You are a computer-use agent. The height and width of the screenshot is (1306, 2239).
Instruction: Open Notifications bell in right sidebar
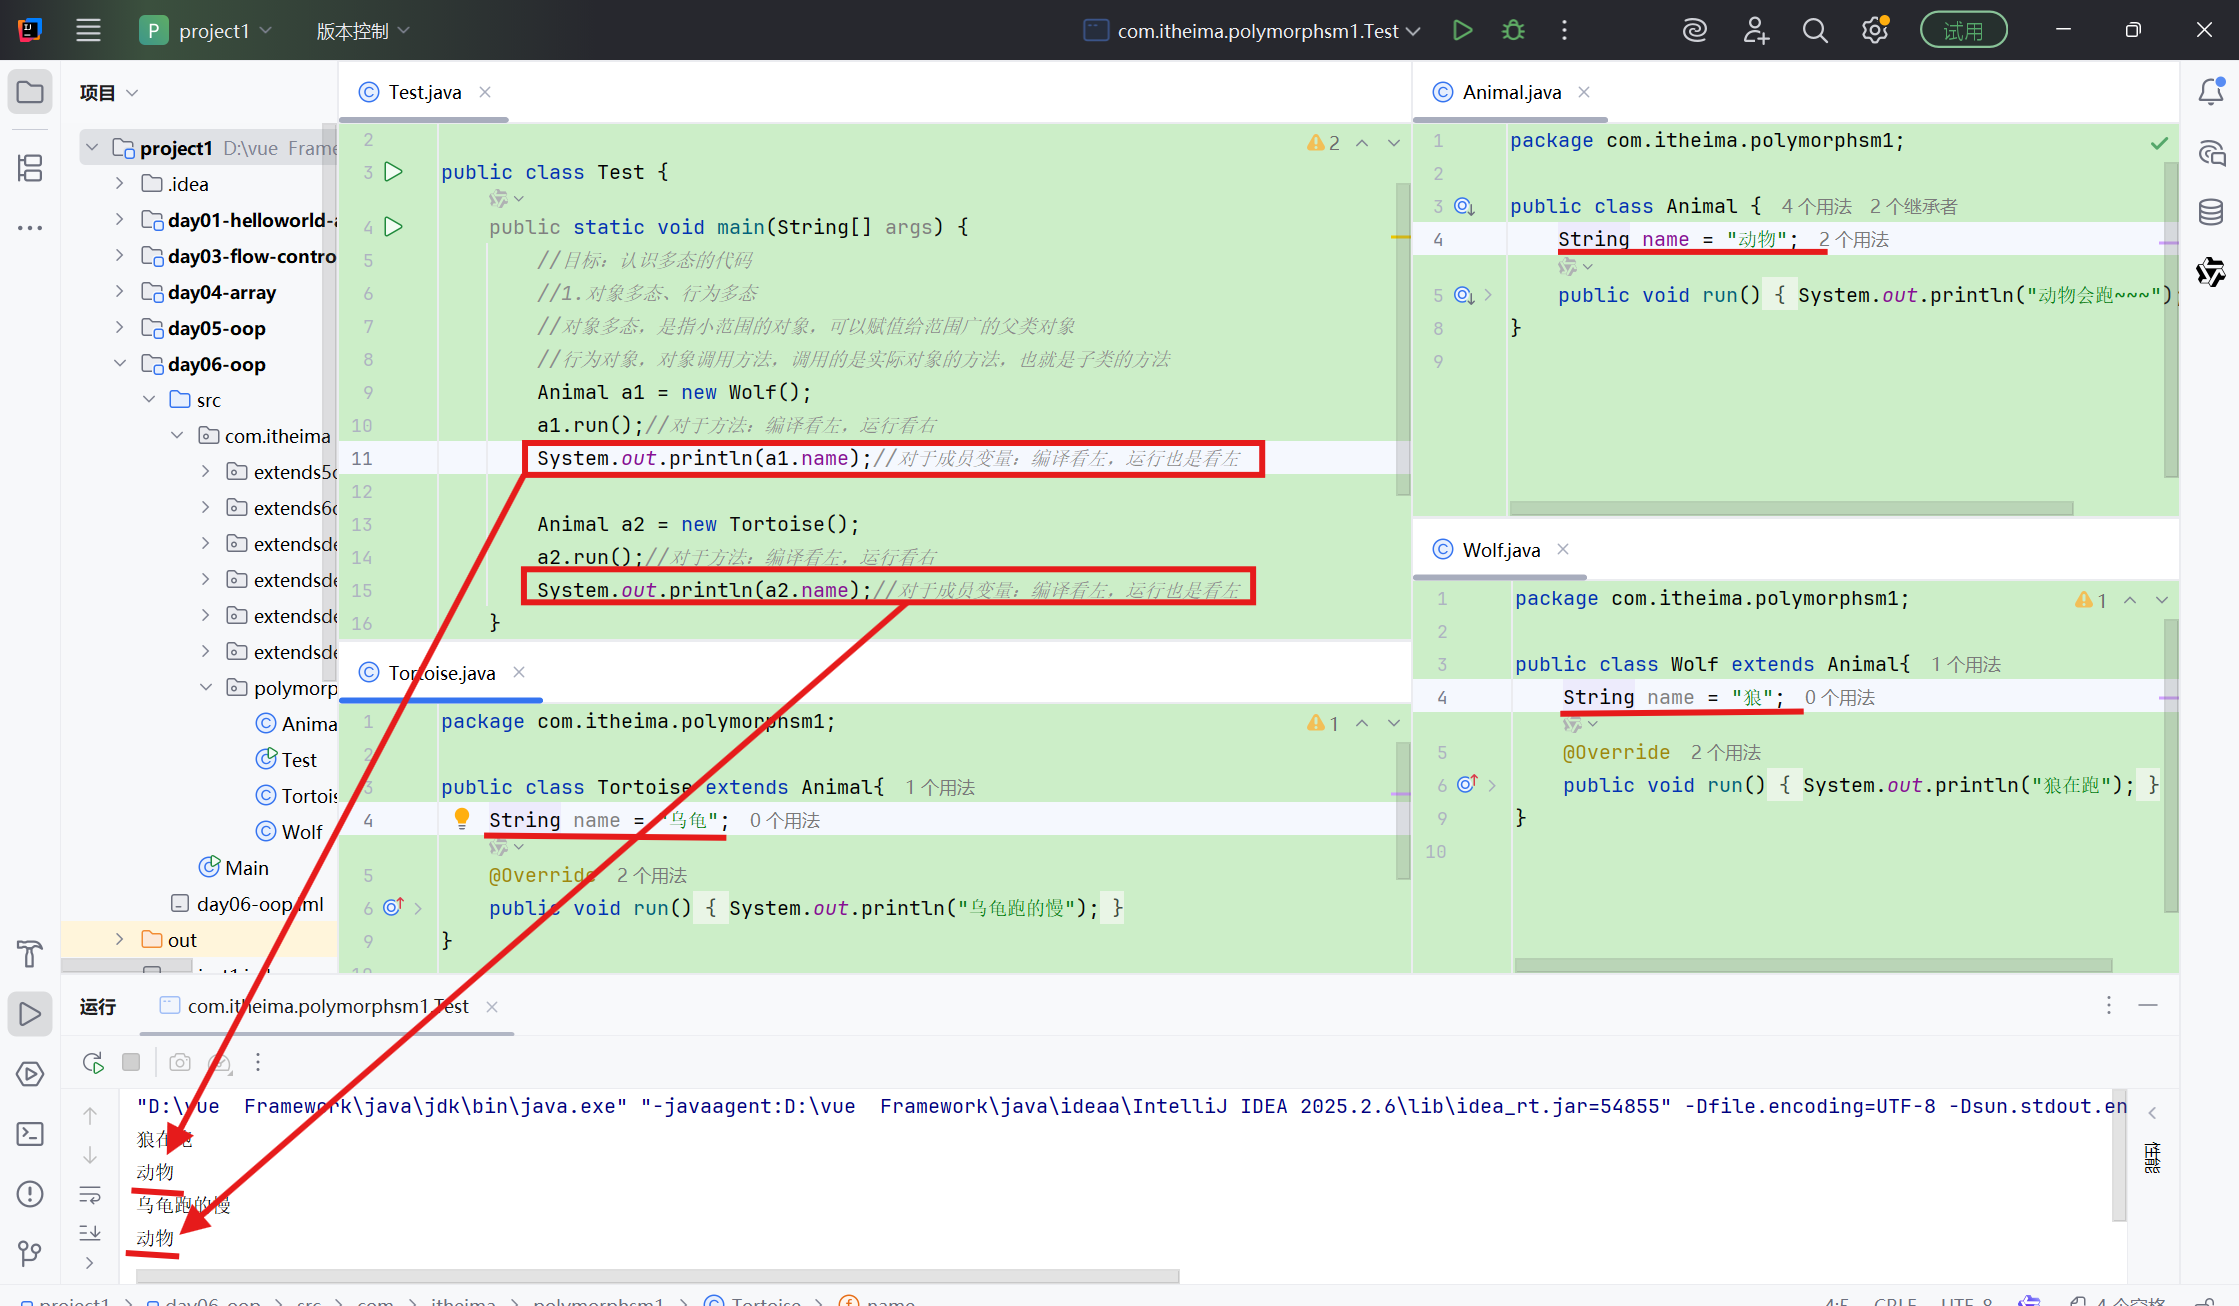[2210, 93]
